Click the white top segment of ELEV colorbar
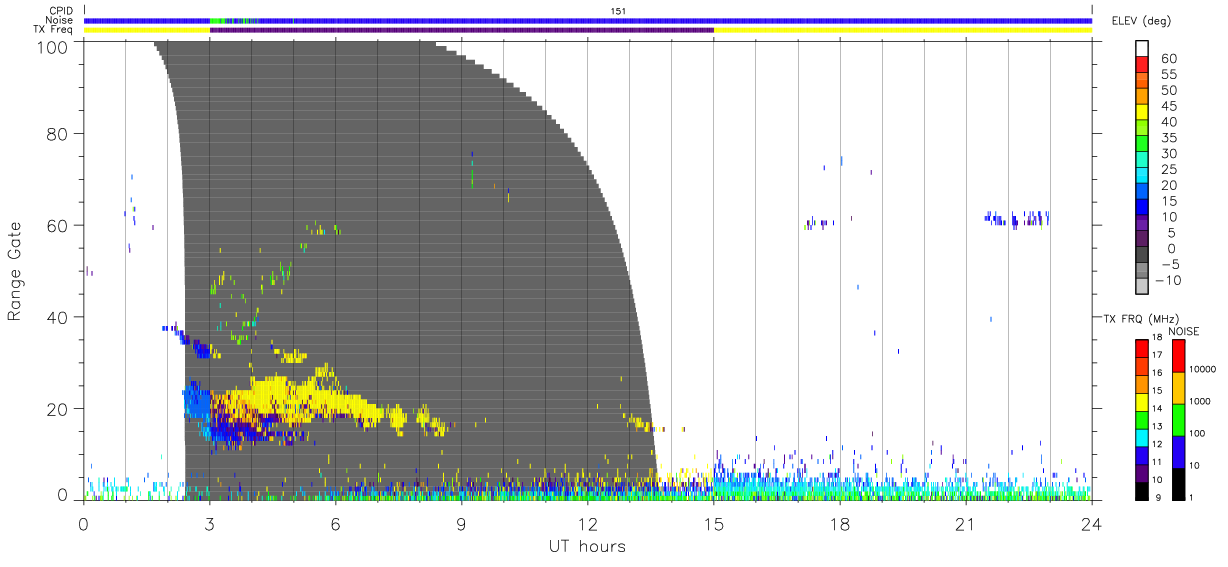 1142,48
